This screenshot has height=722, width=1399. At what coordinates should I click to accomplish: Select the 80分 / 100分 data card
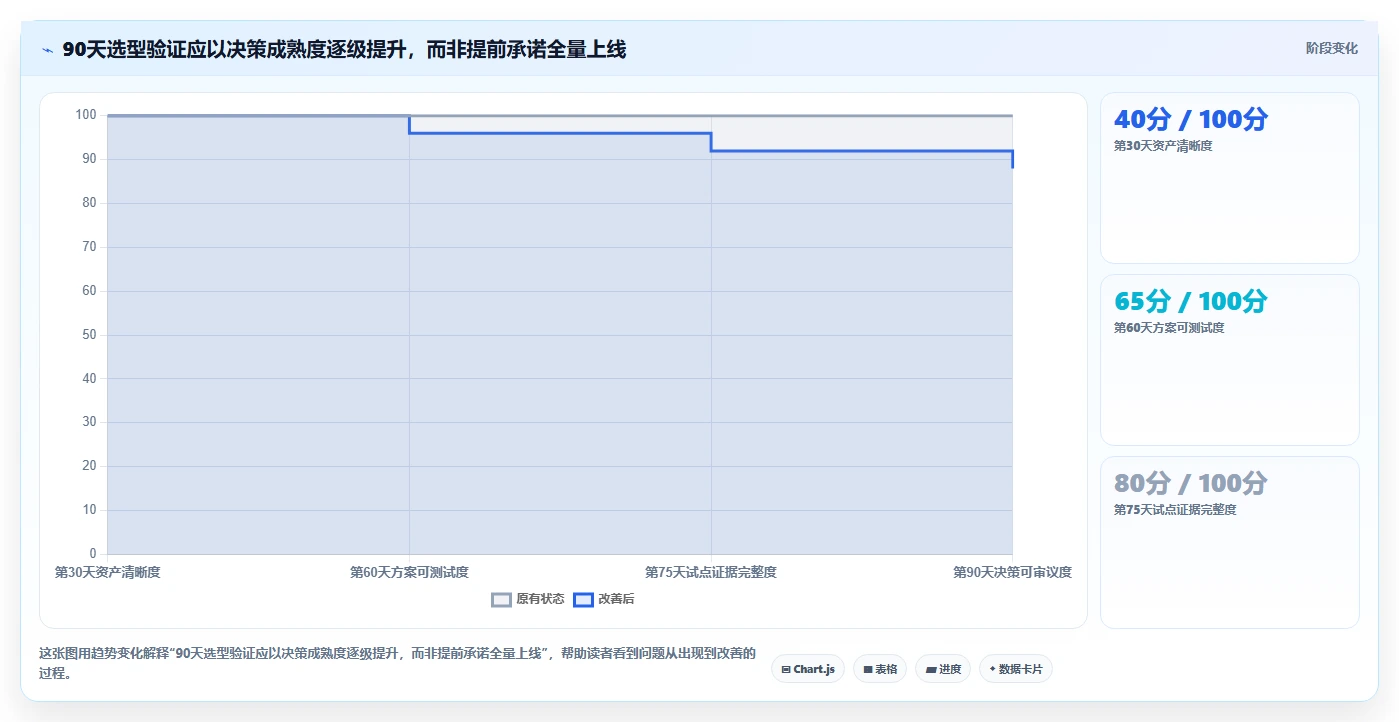1230,542
